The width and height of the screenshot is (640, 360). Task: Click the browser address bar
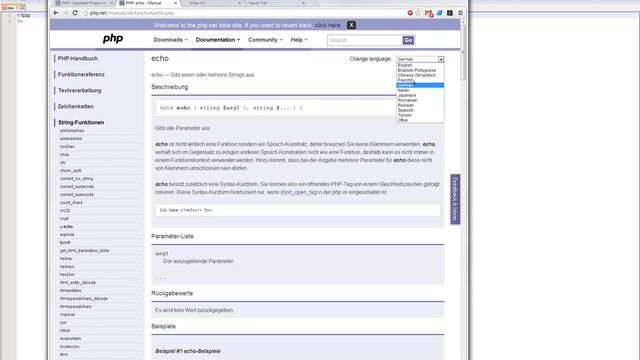243,13
